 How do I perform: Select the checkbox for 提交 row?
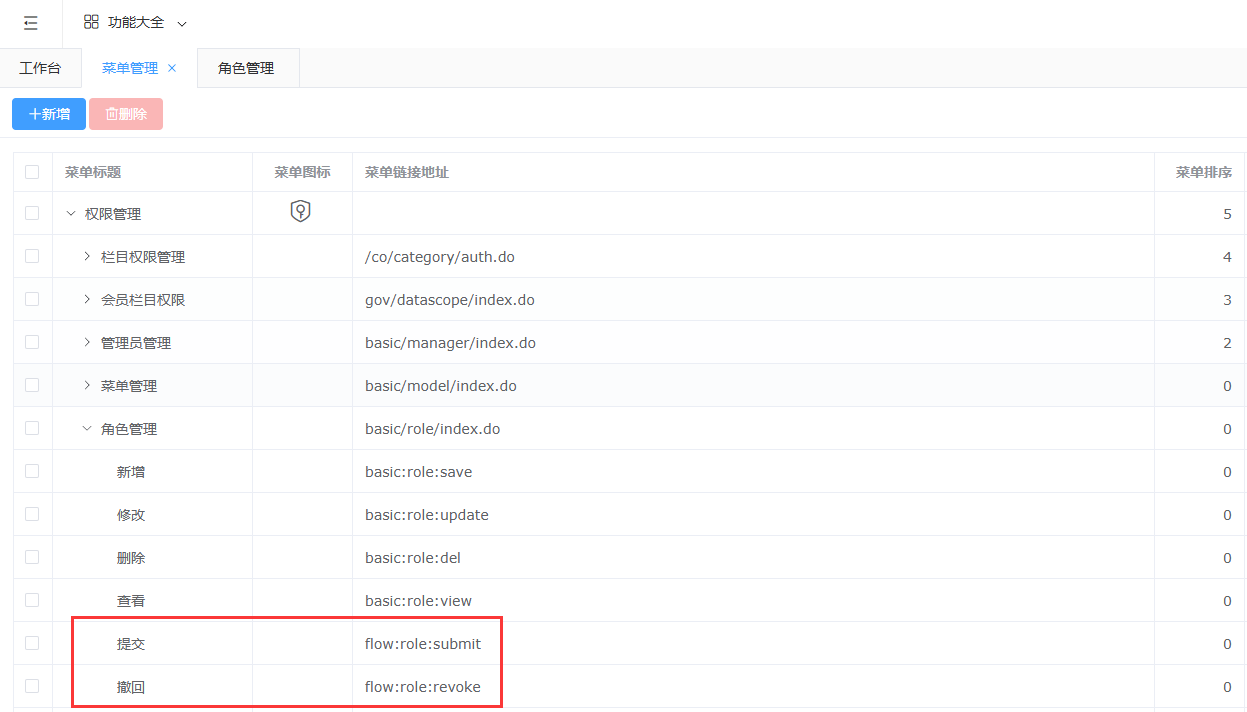coord(32,643)
